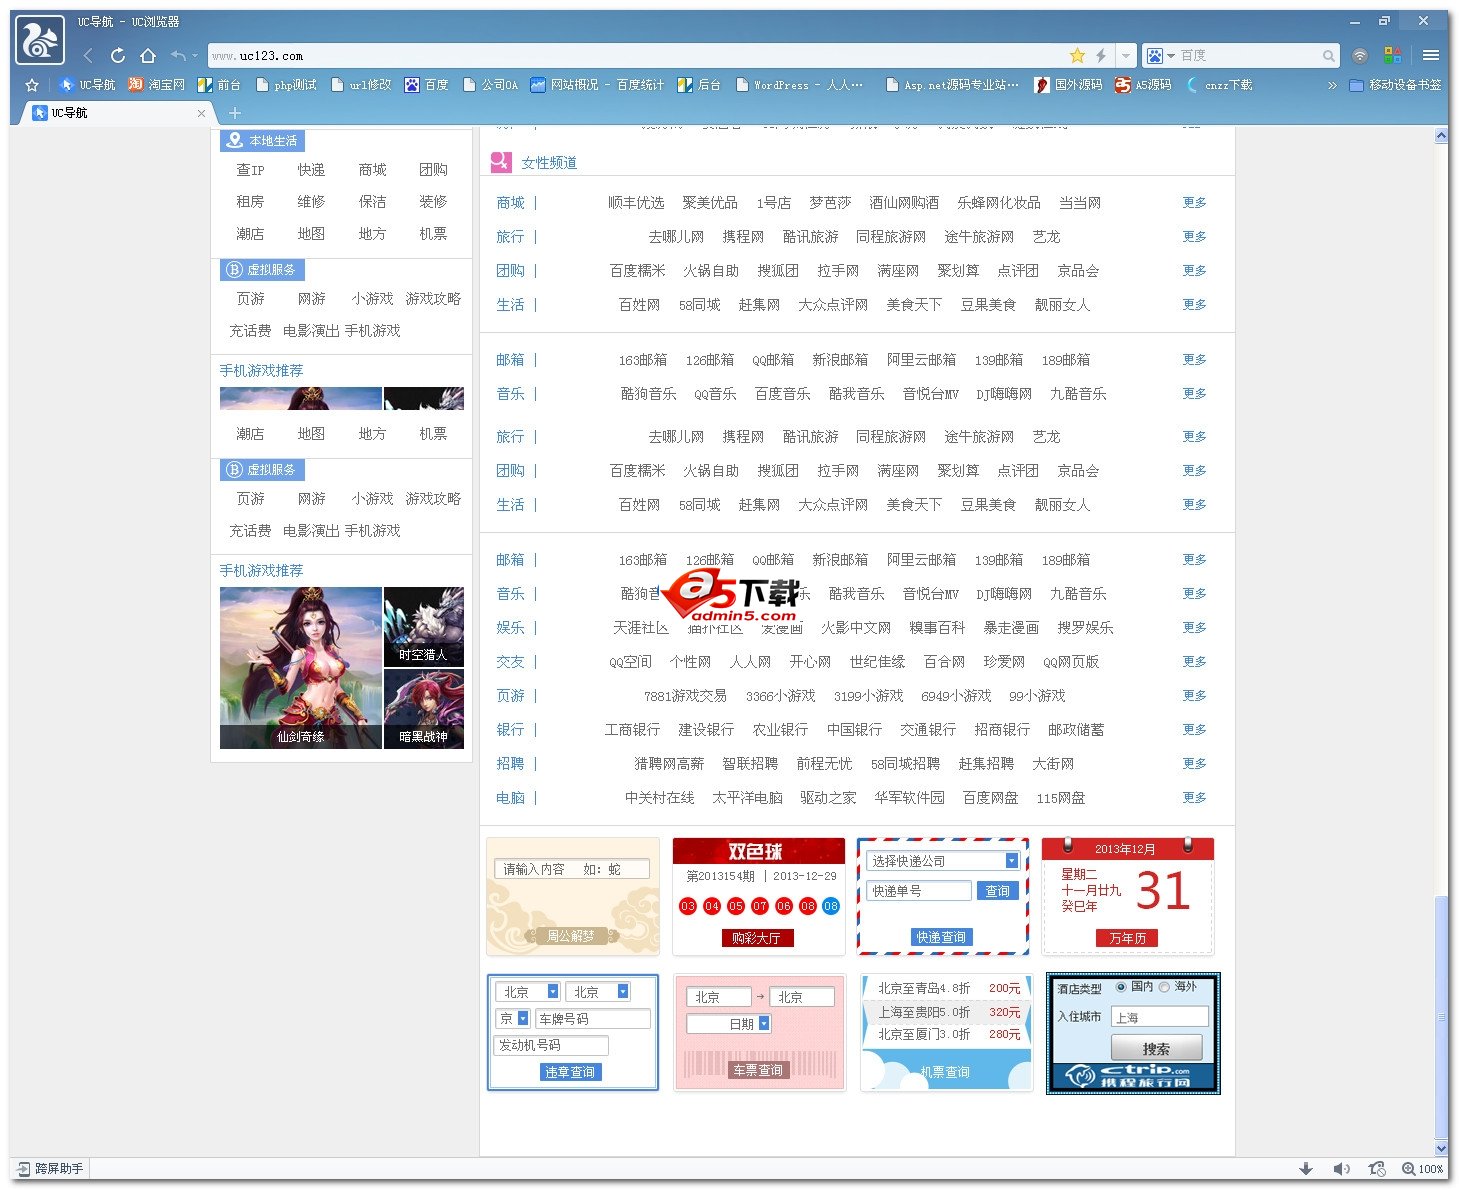Open the 时空猎人 game thumbnail
The image size is (1459, 1190).
pos(424,627)
